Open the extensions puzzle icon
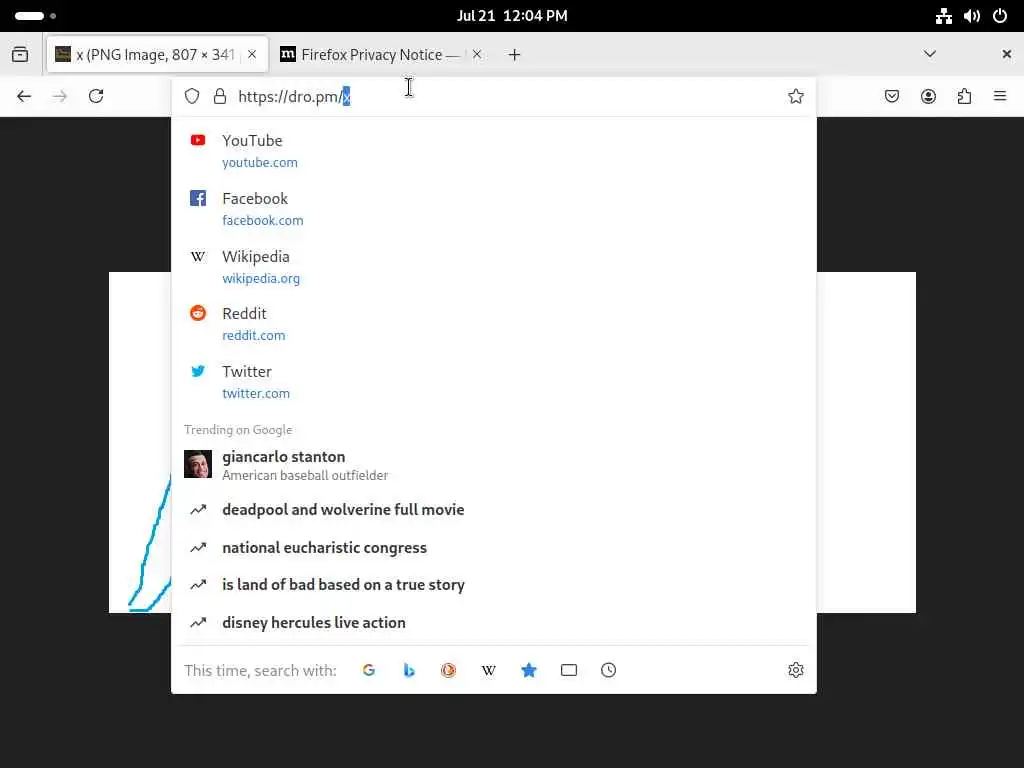This screenshot has height=768, width=1024. (x=964, y=97)
